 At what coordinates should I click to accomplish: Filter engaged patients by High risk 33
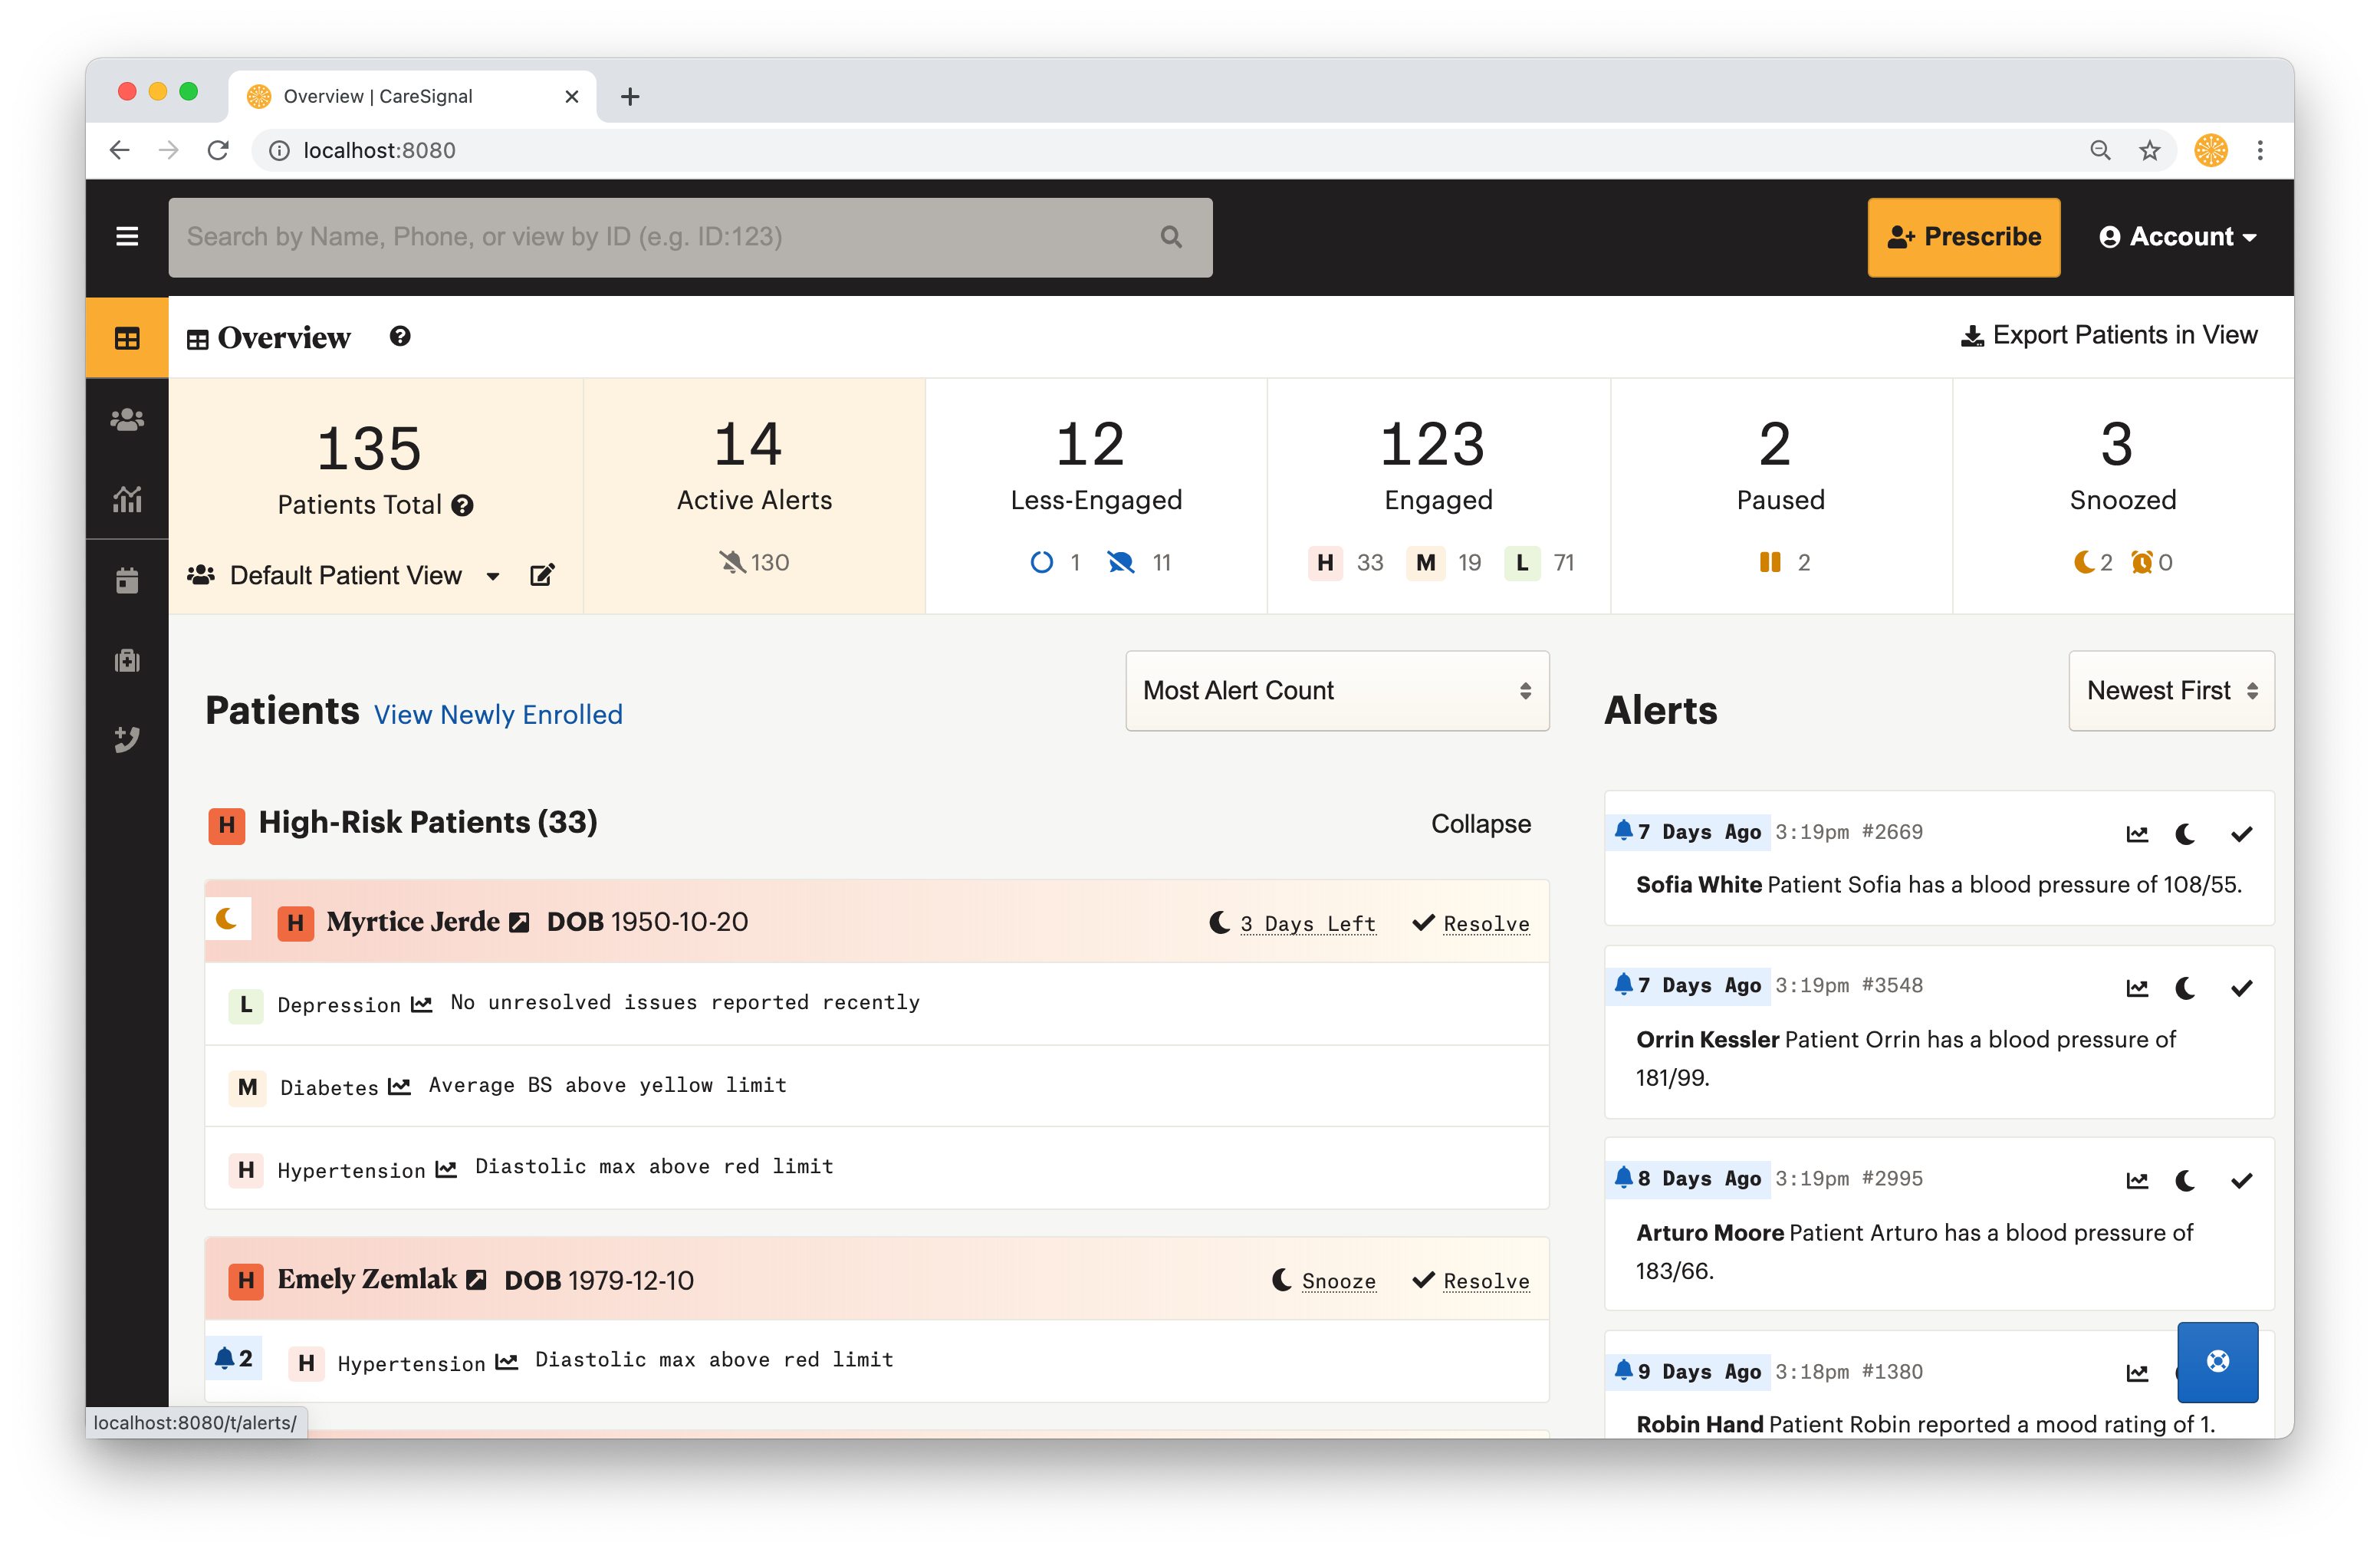[x=1346, y=562]
